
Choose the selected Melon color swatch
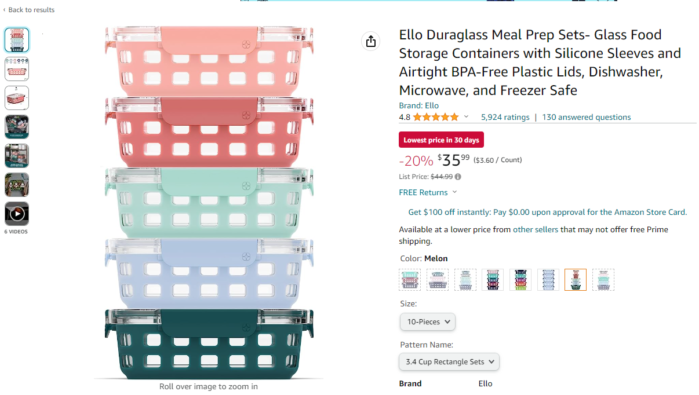575,280
